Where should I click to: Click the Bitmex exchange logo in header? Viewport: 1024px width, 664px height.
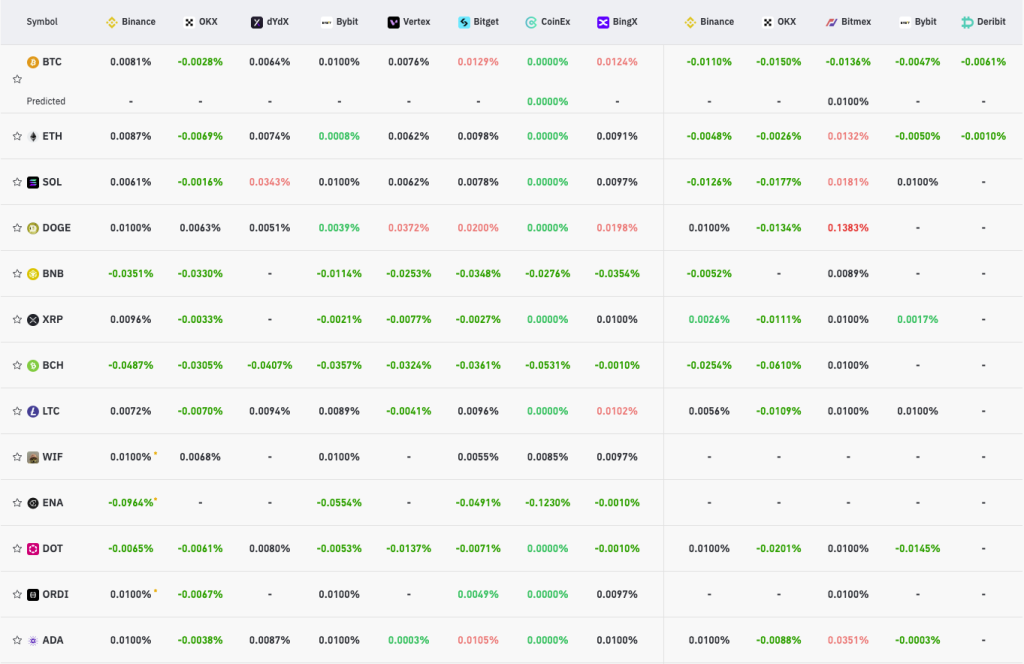coord(831,22)
